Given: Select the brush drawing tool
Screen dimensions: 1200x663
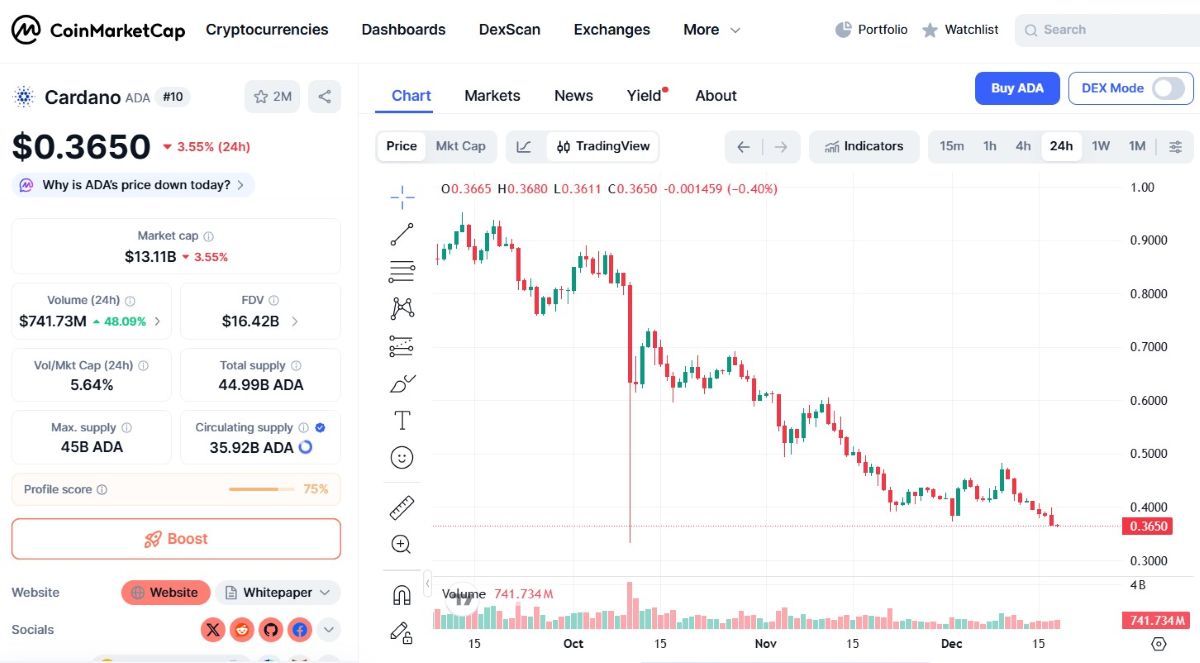Looking at the screenshot, I should coord(402,382).
